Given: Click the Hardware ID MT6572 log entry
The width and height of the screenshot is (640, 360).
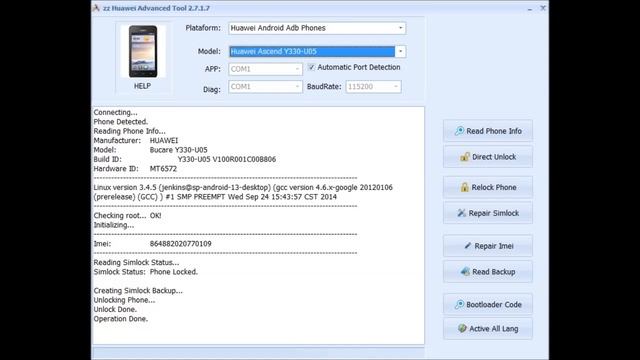Looking at the screenshot, I should click(135, 169).
